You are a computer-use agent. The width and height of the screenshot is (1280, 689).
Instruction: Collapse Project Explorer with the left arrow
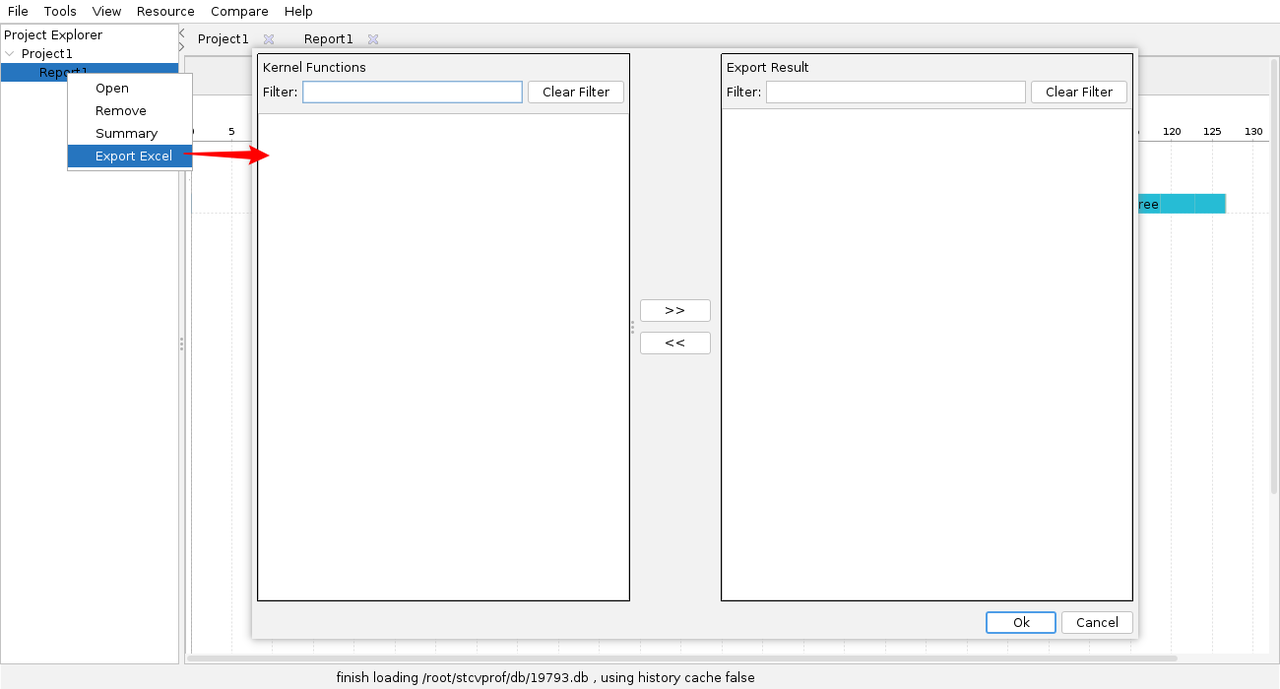pos(181,32)
